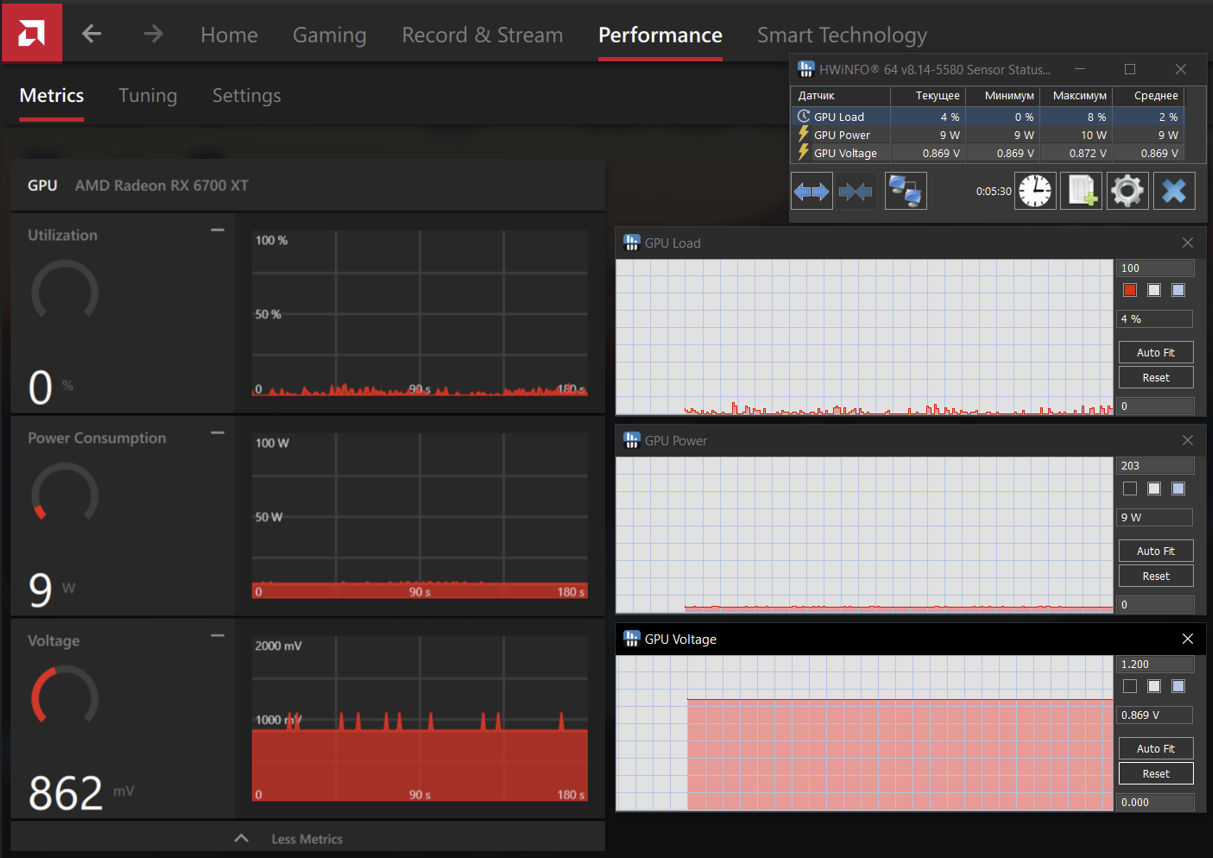Toggle first checkbox in GPU Voltage graph
1213x858 pixels.
pos(1130,686)
